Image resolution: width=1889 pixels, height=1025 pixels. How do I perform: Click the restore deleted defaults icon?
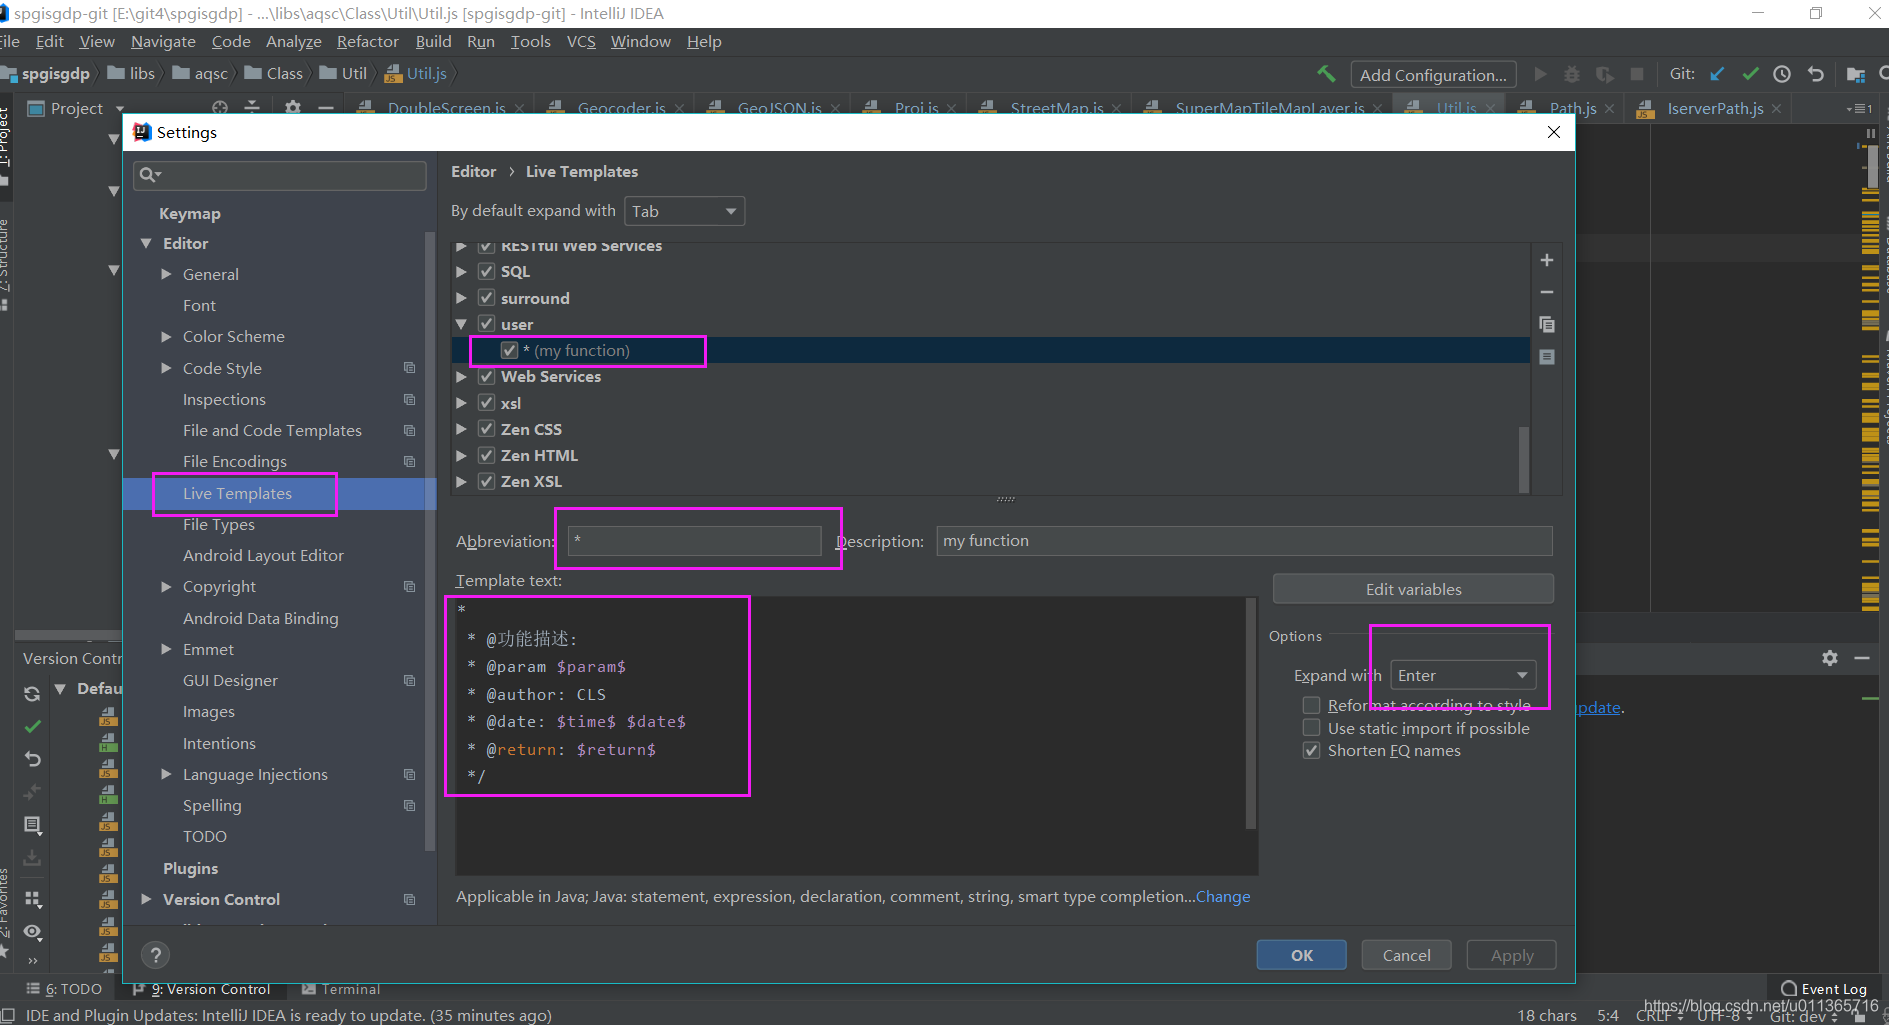tap(1546, 357)
